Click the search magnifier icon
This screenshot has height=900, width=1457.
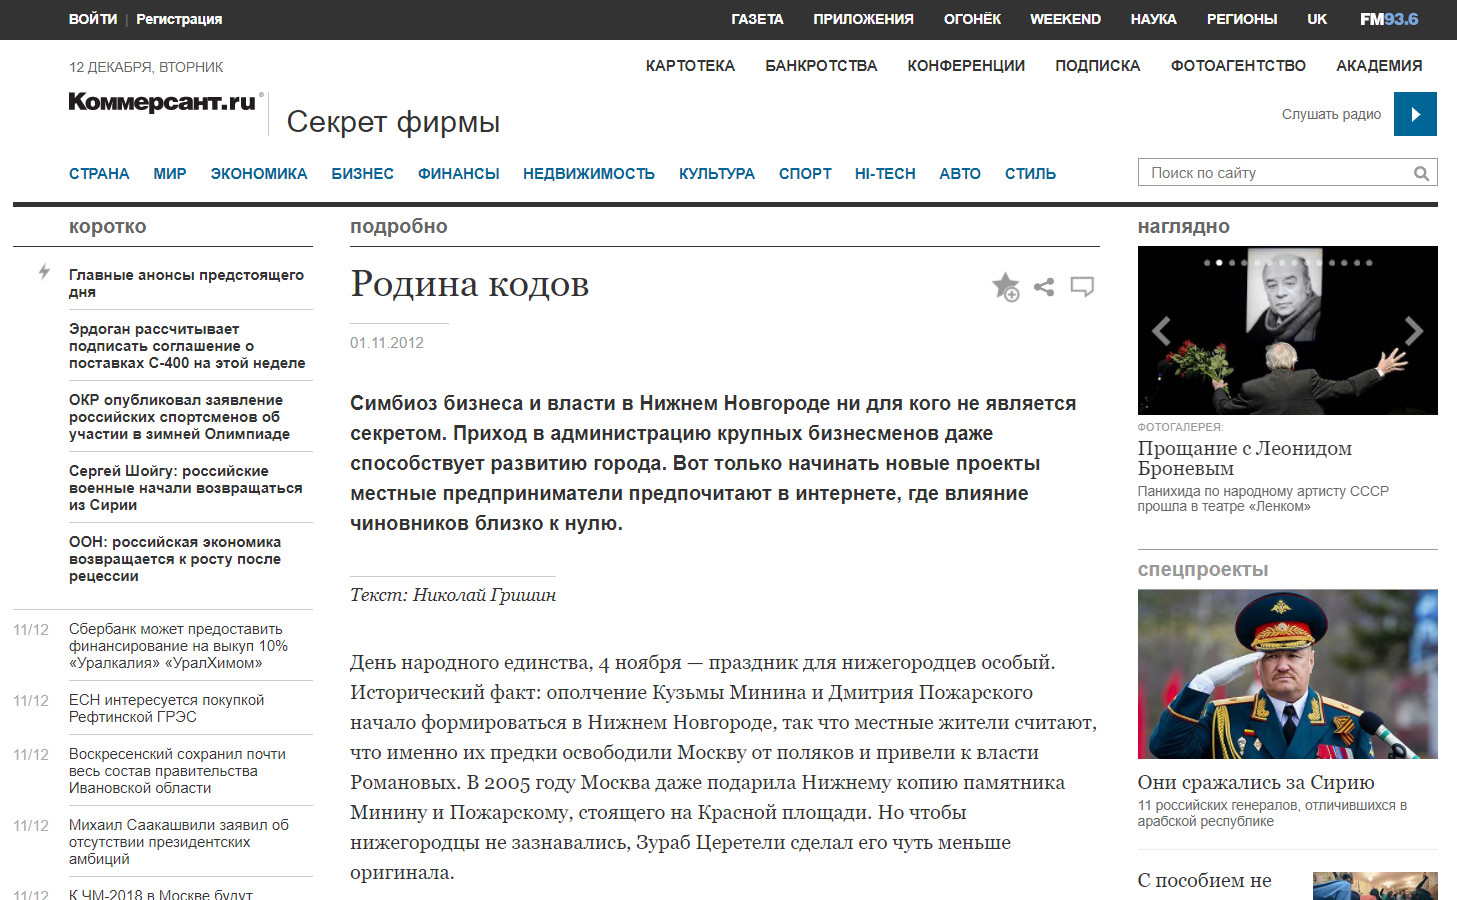(1421, 173)
